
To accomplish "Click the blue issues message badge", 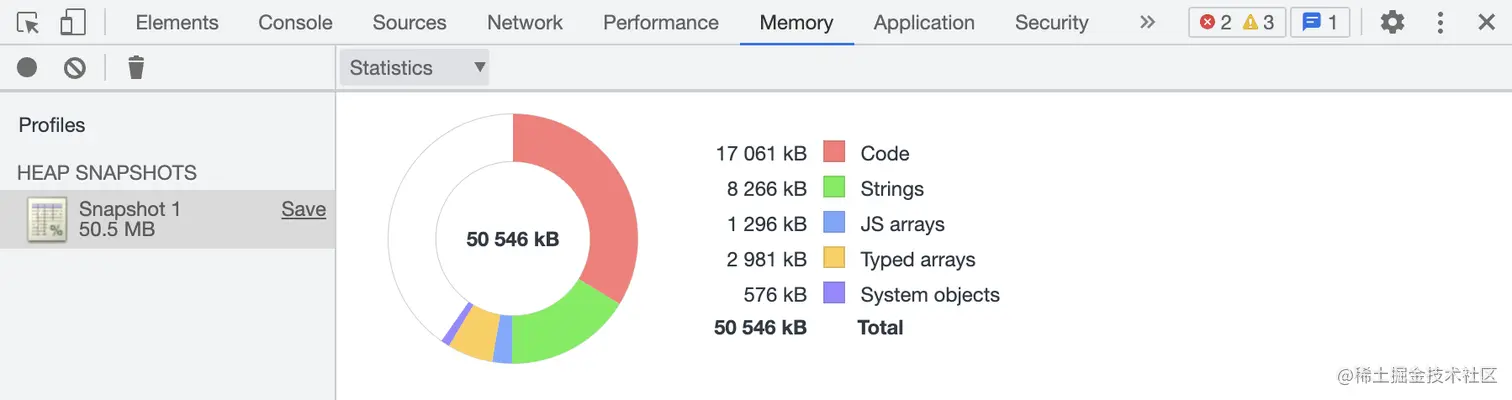I will coord(1320,22).
